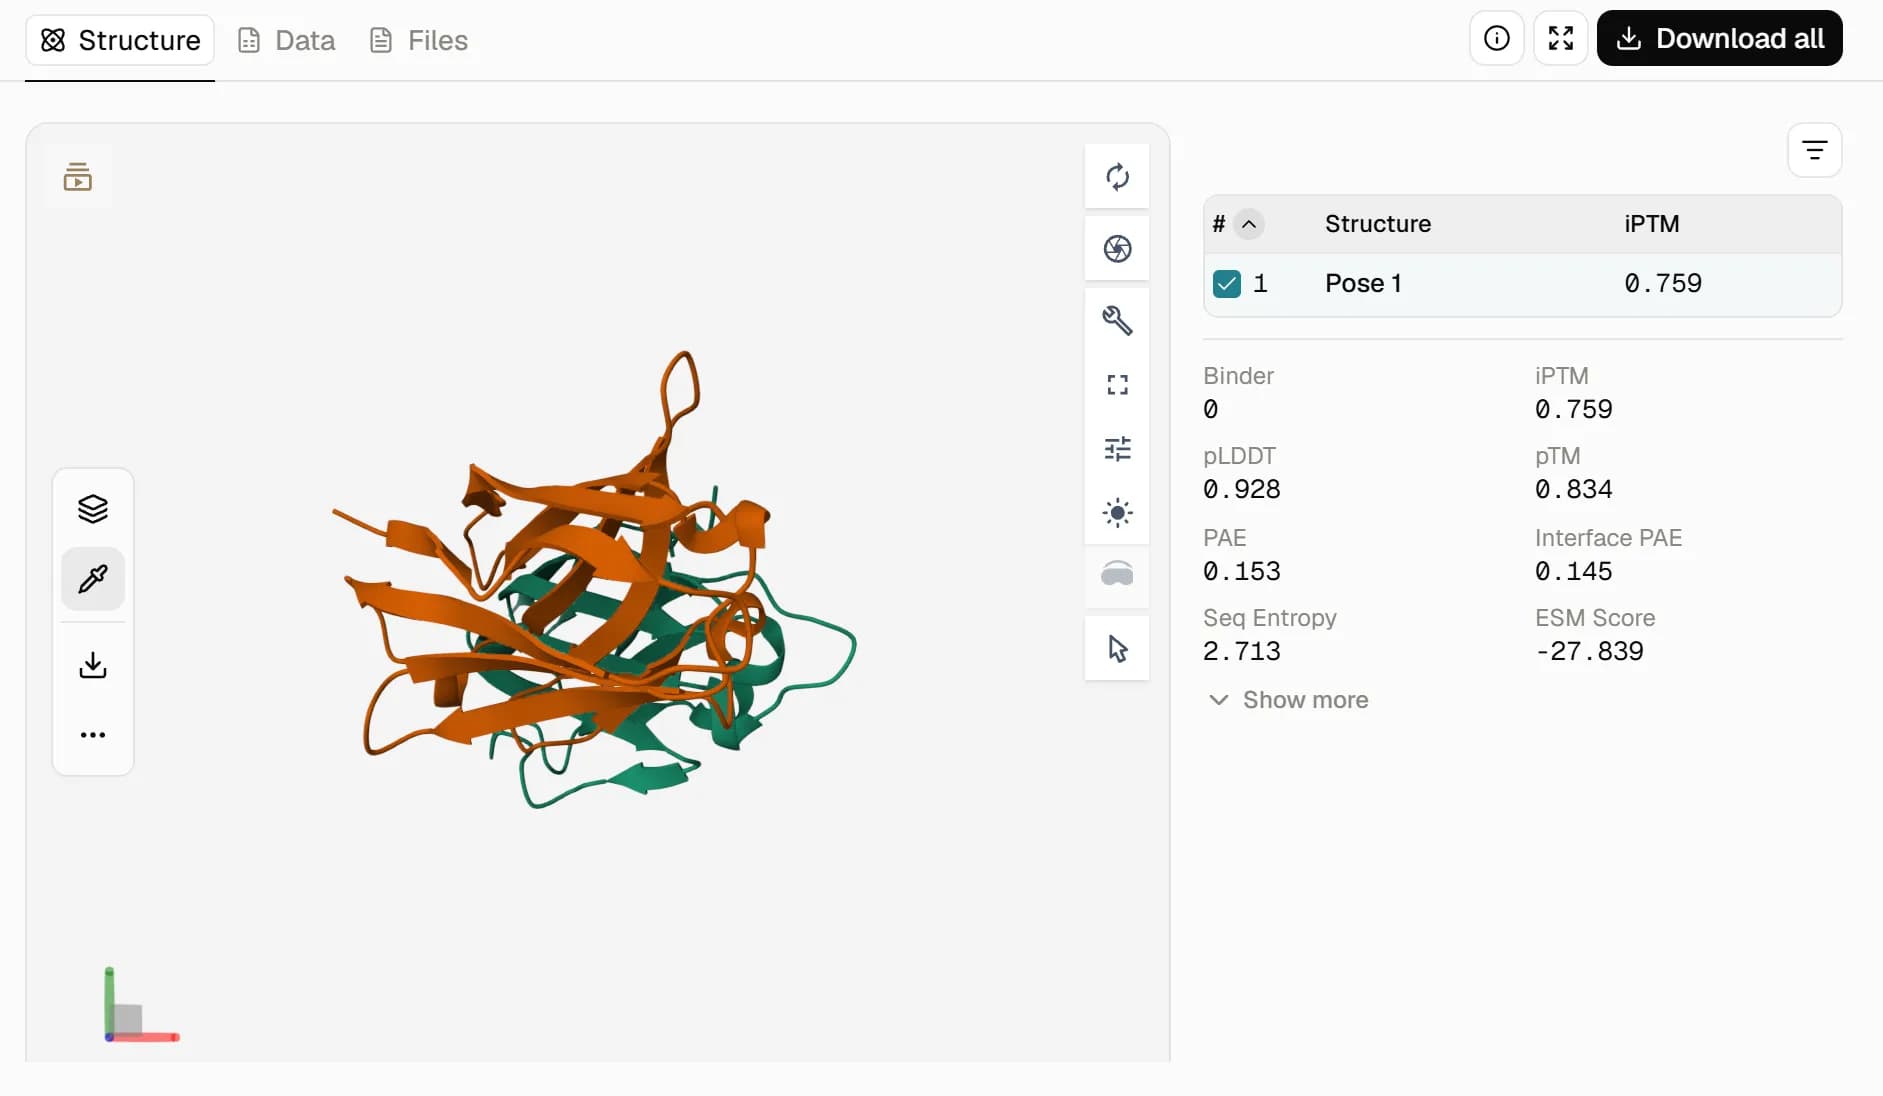Click the sun illumination icon
The image size is (1883, 1096).
(1117, 513)
